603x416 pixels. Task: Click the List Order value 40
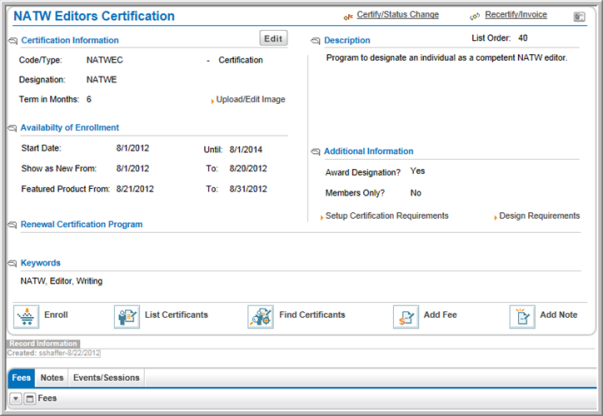pos(523,38)
